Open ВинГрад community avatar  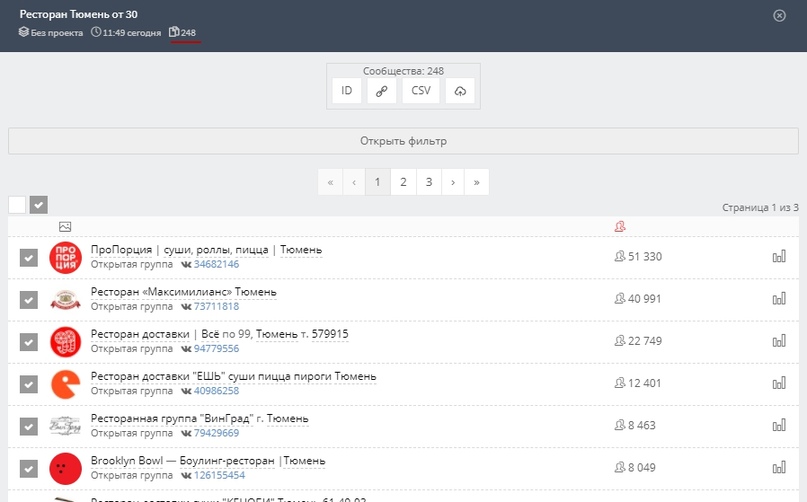(65, 426)
